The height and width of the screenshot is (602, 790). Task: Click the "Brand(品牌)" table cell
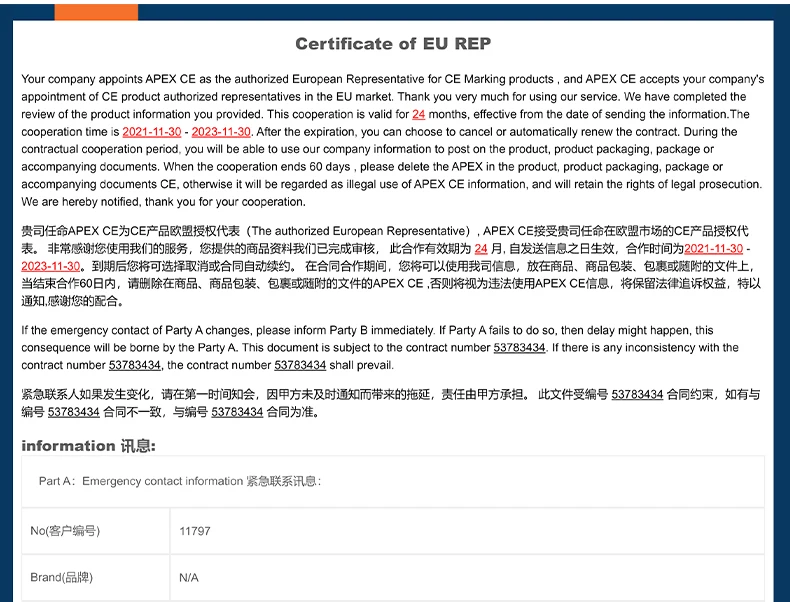coord(96,577)
